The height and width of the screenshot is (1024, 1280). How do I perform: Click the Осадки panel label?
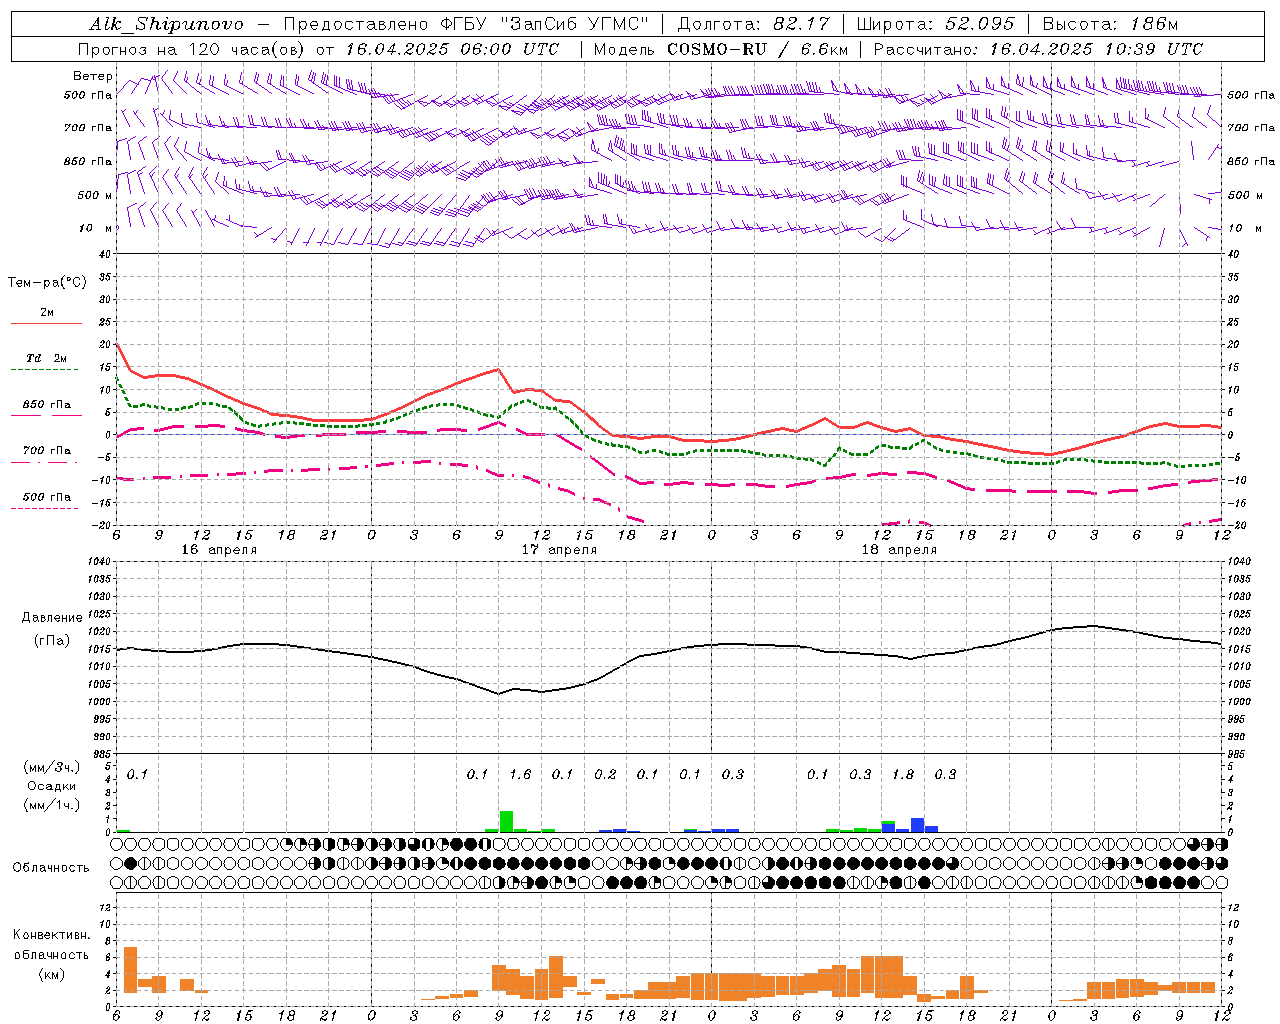(52, 786)
